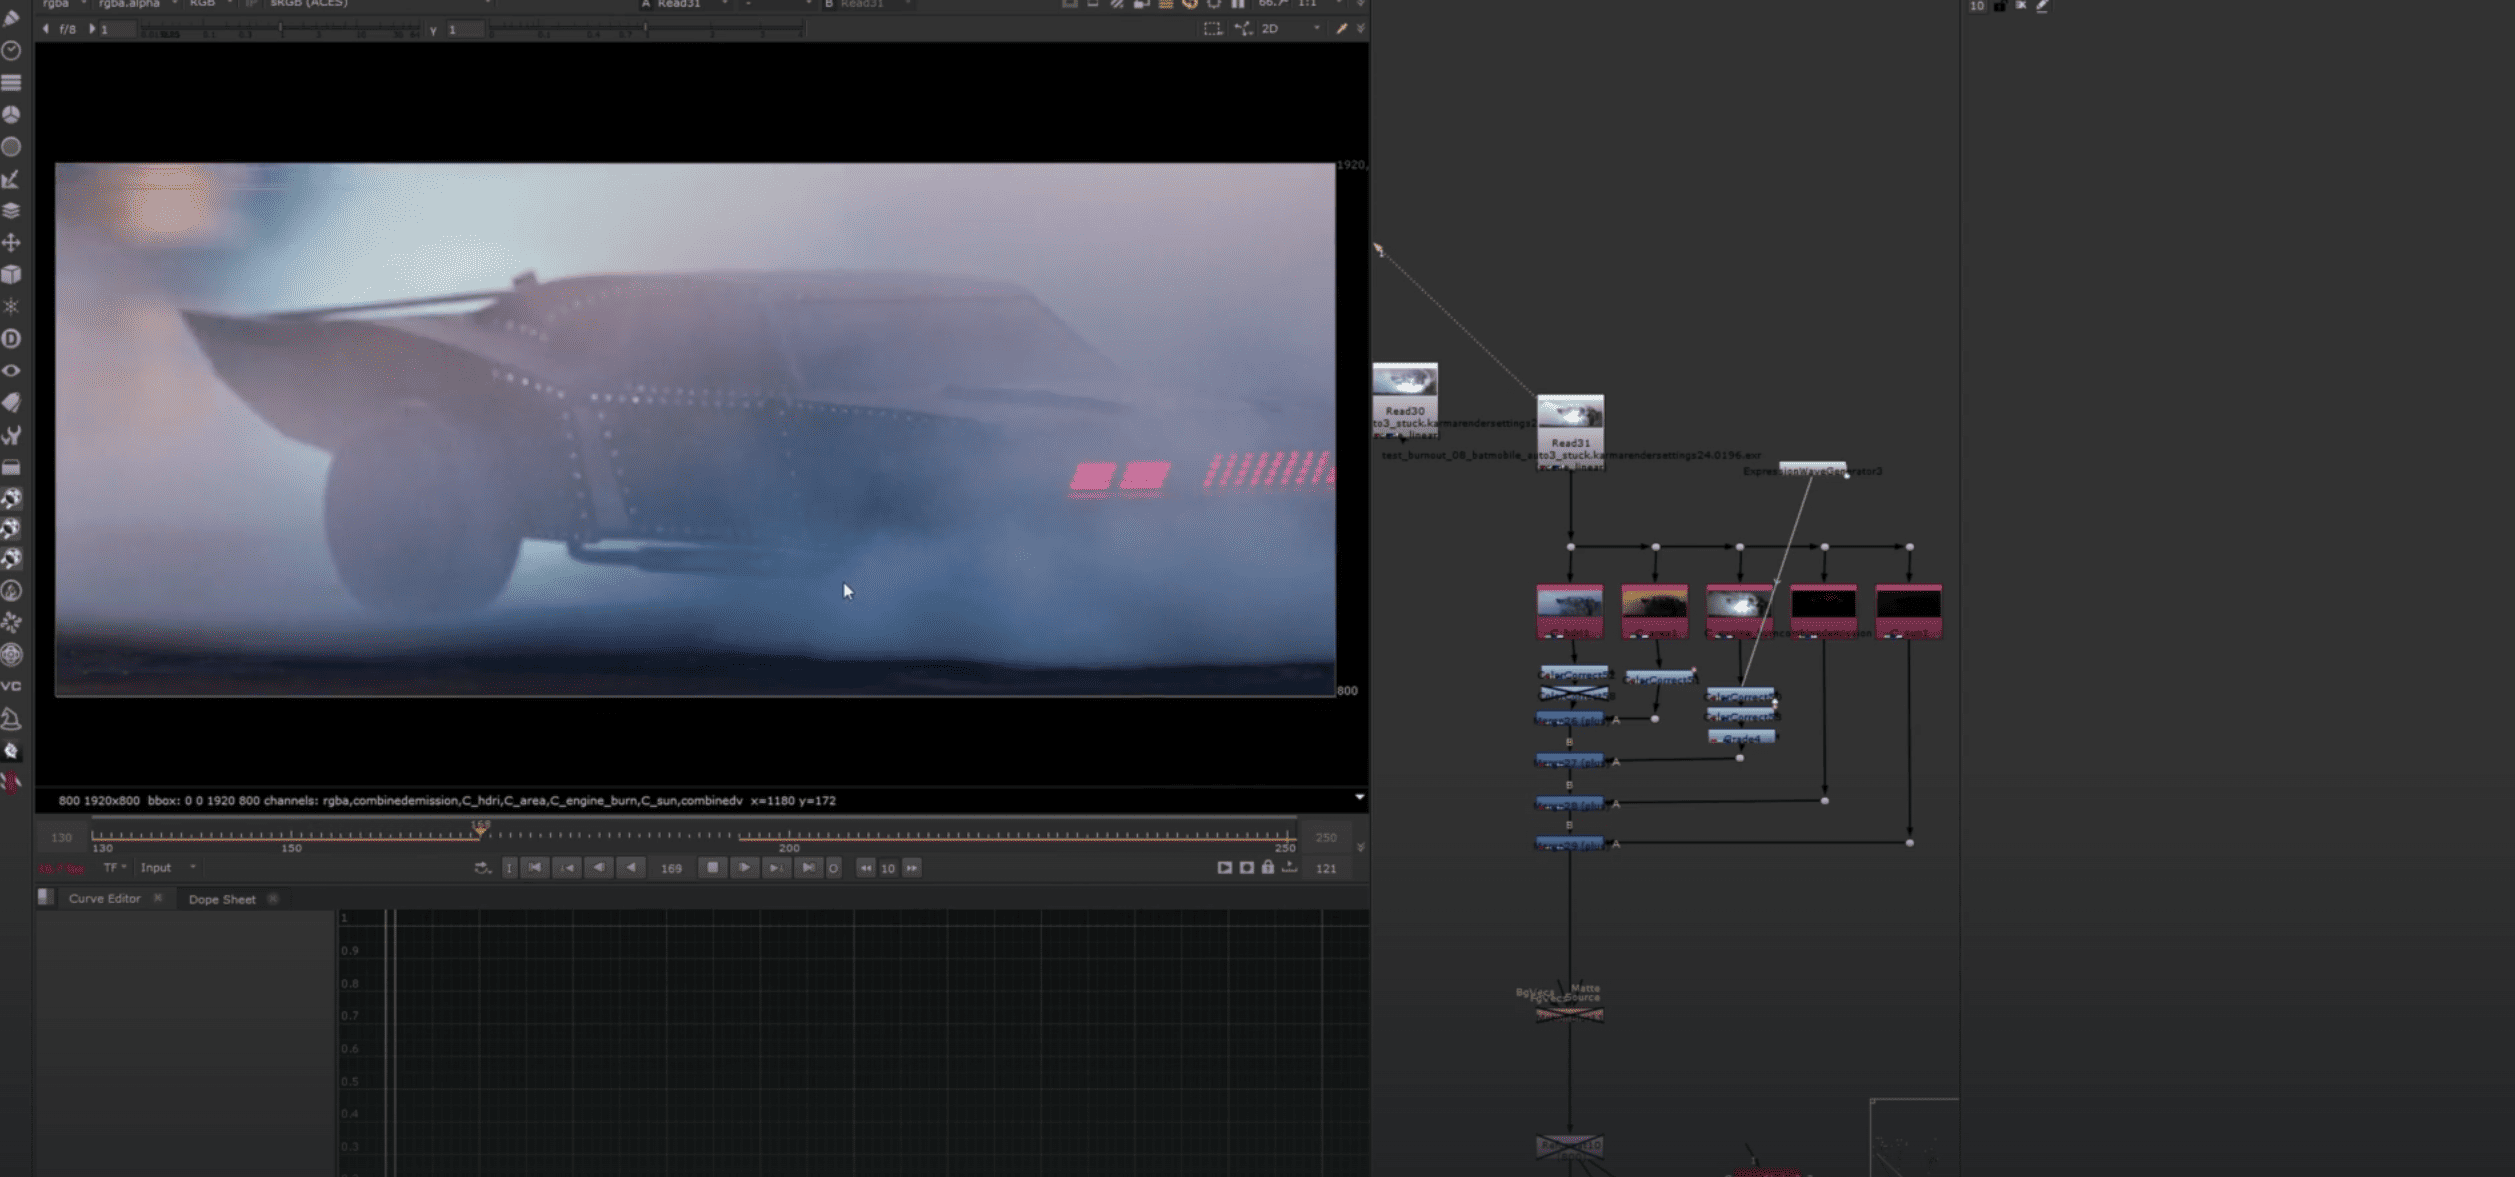Screen dimensions: 2515x1177
Task: Set the in point with I button
Action: (509, 868)
